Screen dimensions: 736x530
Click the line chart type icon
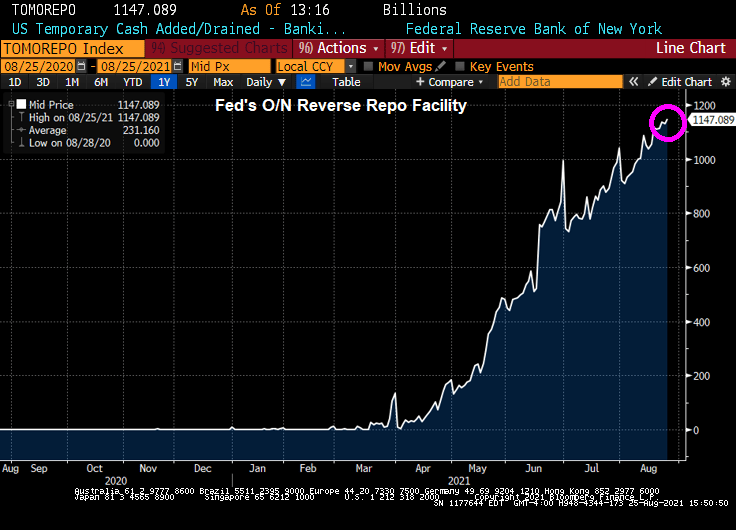306,82
